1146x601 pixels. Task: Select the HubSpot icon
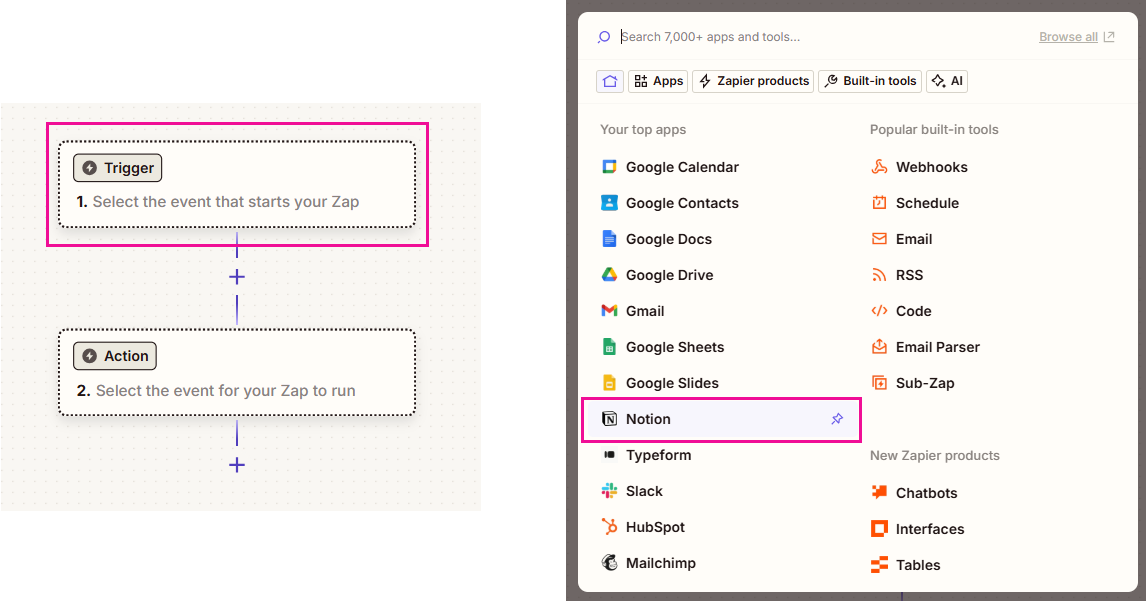609,527
